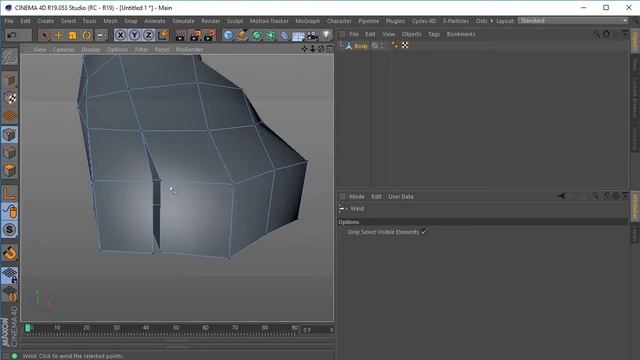Open the File menu in the main menu bar
The width and height of the screenshot is (640, 360).
tap(9, 21)
